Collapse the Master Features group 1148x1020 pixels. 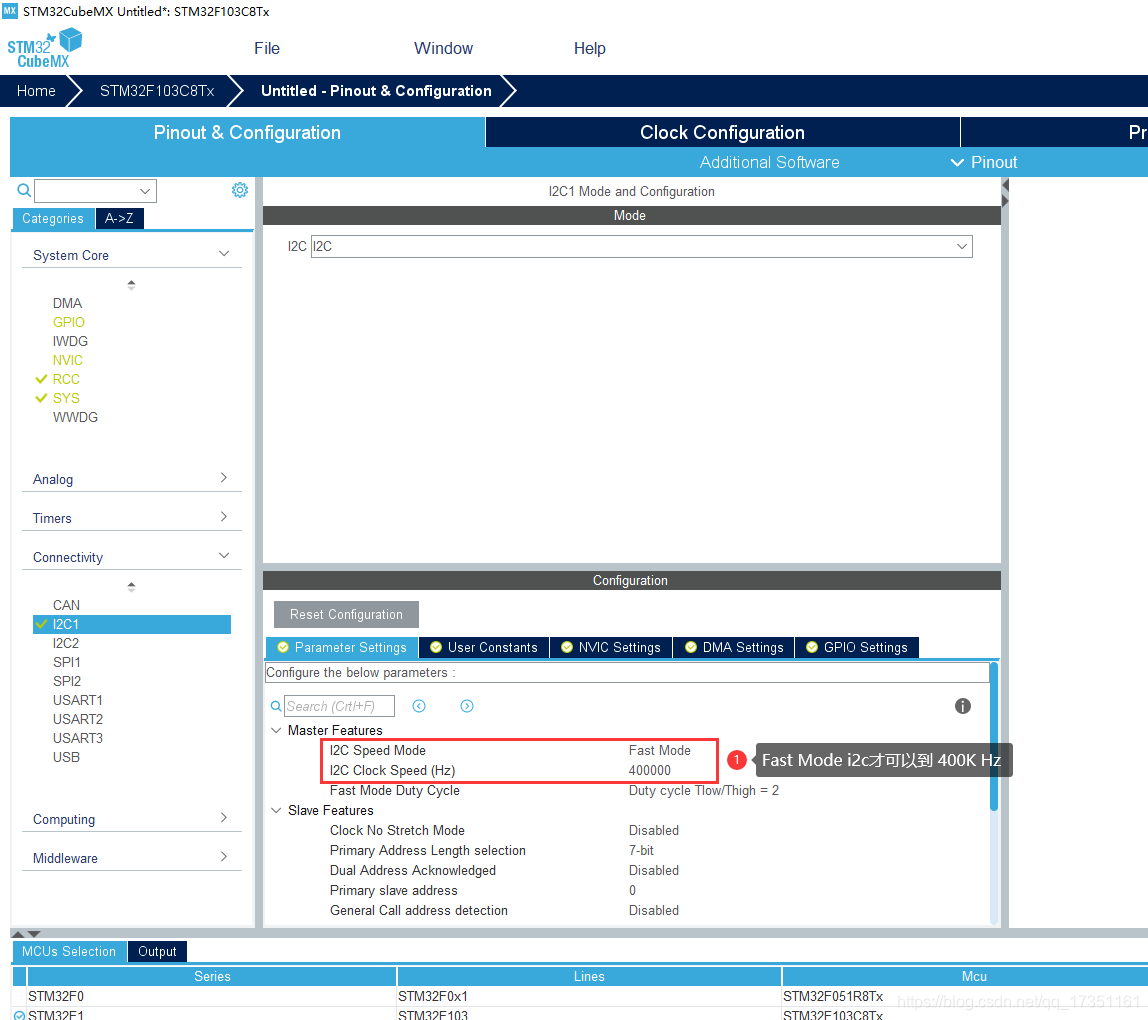point(276,731)
